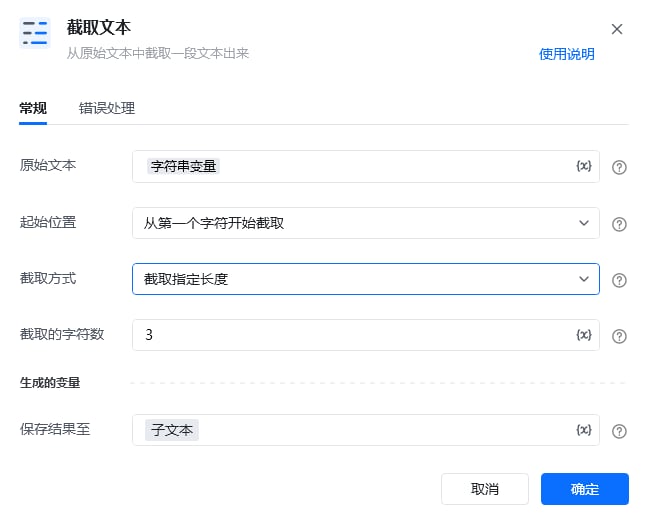Open the 起始位置 dropdown

point(366,223)
